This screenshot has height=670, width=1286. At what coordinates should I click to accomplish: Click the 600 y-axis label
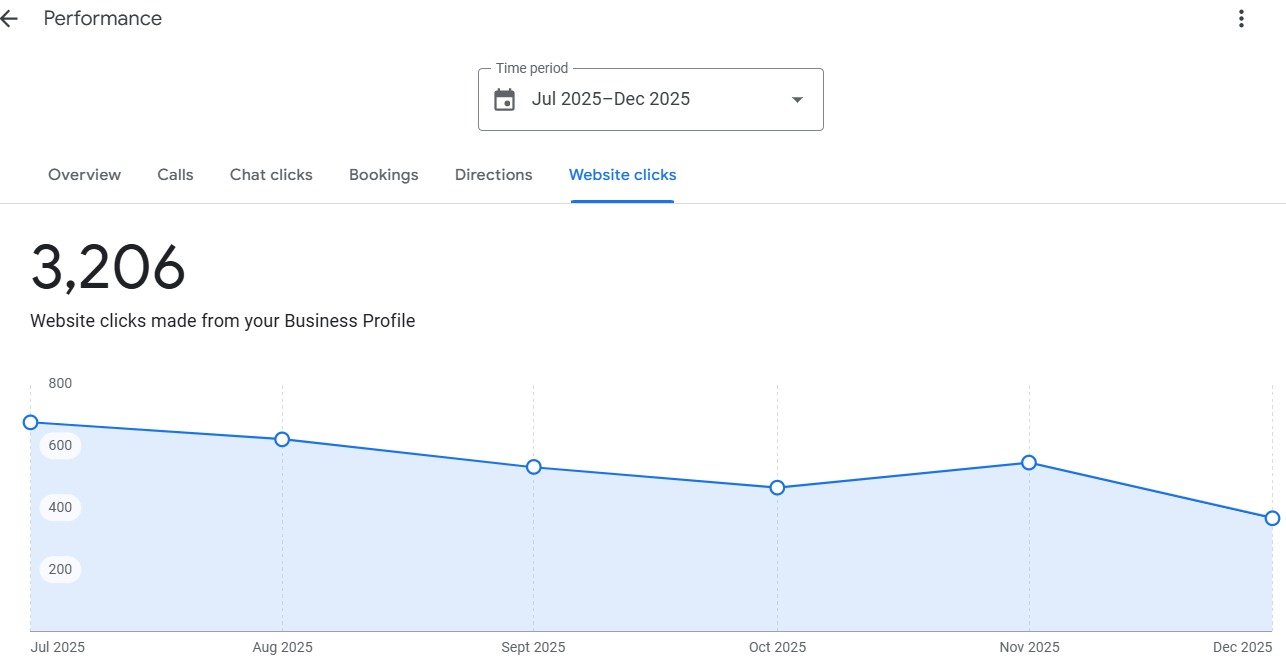coord(60,446)
